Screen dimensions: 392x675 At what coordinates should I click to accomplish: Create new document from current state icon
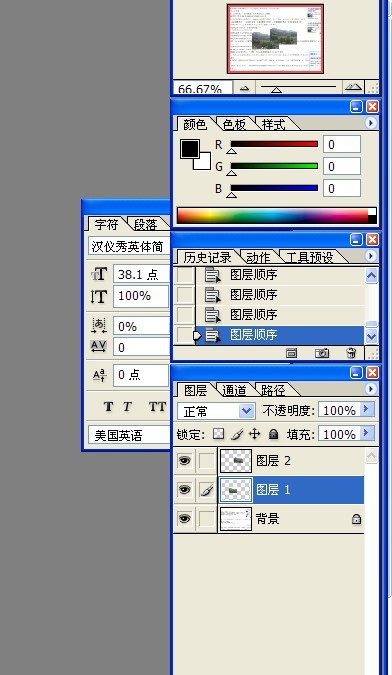click(291, 353)
